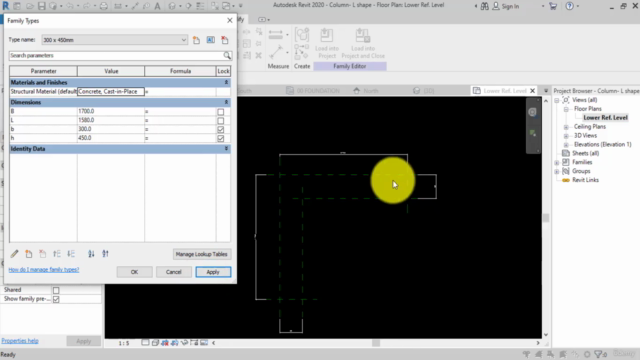
Task: Collapse the Views (all) tree node
Action: pyautogui.click(x=557, y=100)
